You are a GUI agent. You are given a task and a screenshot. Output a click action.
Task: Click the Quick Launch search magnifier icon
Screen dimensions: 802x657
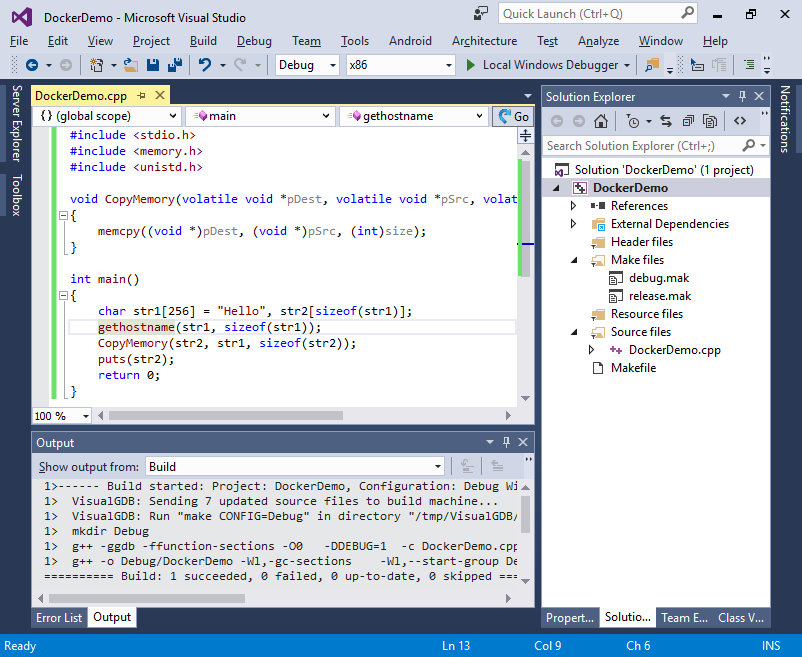[687, 12]
